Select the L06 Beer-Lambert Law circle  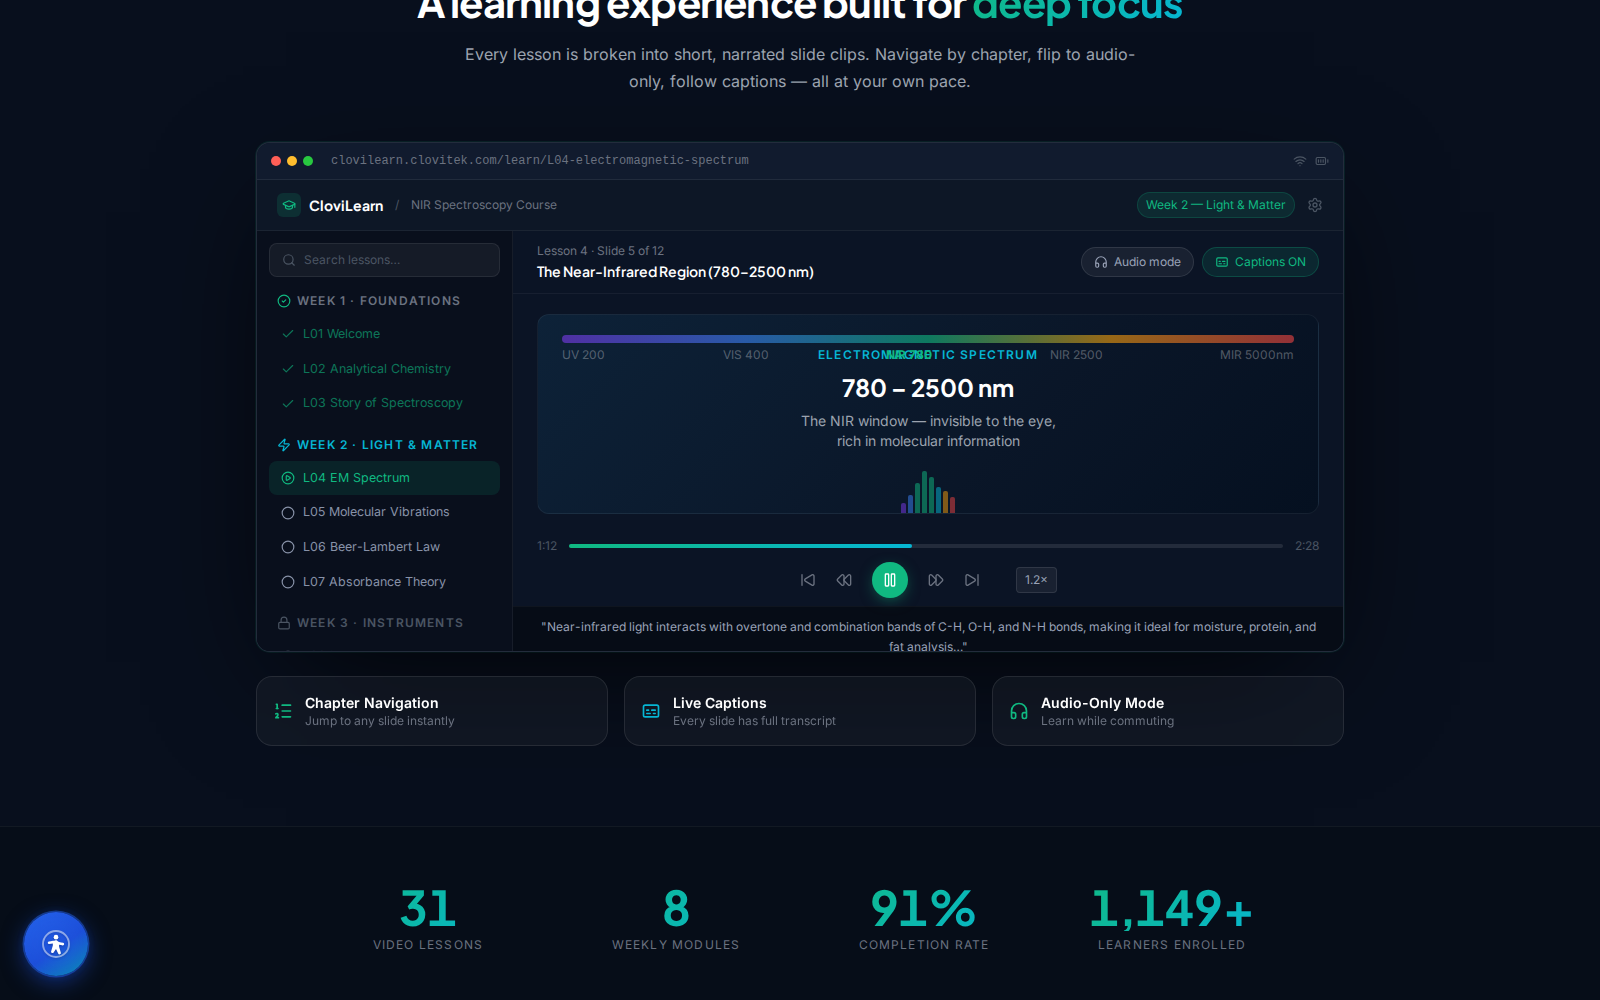288,547
